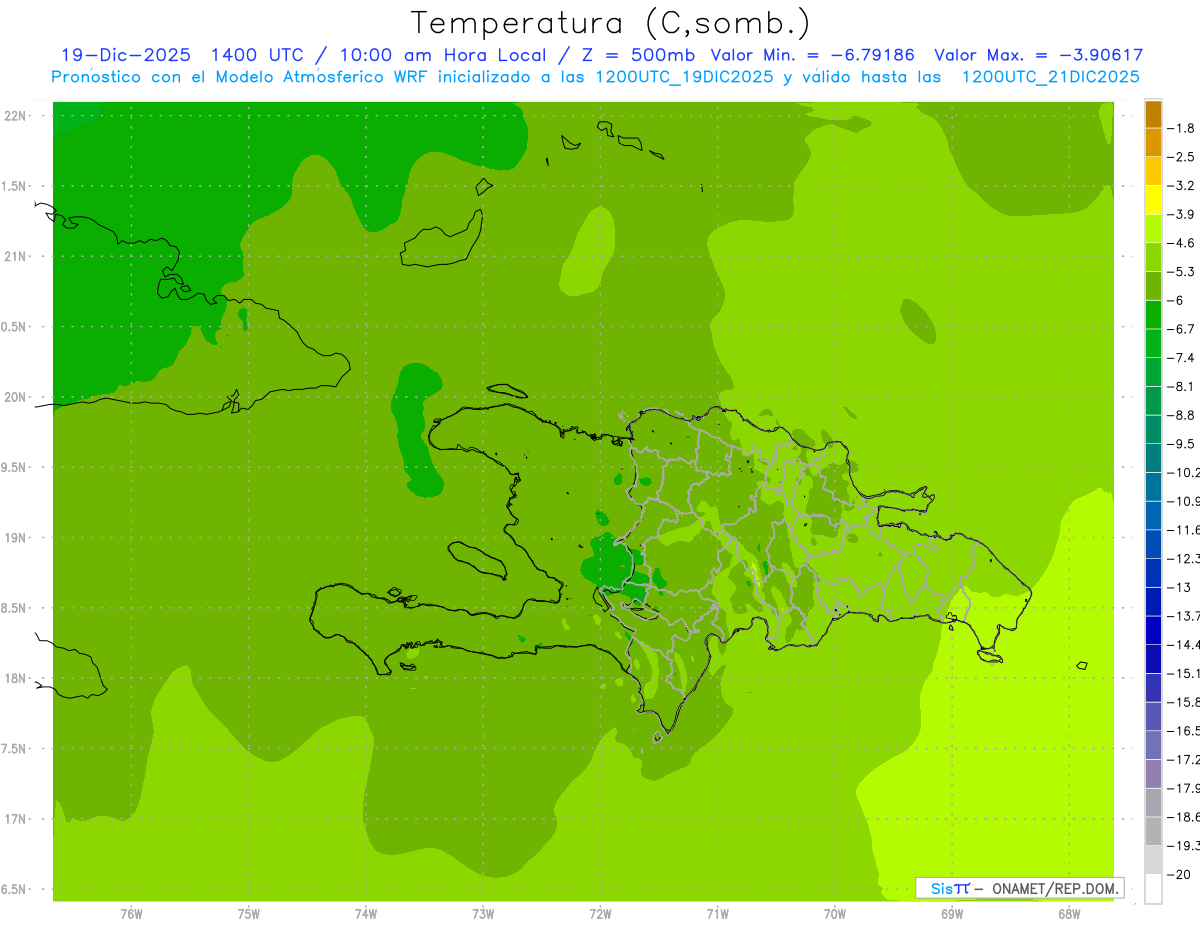Click the dark orange swatch above -1.8
Screen dimensions: 1200x927
point(1153,114)
